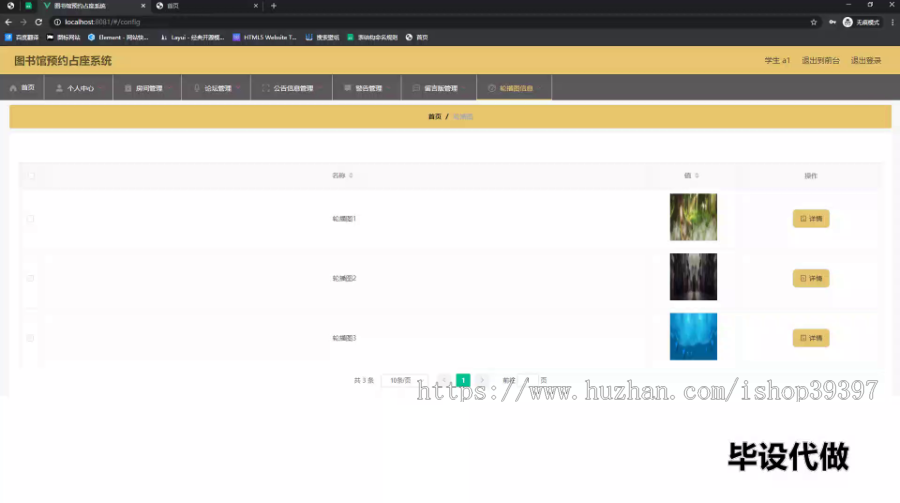Open details for 轮播图3 with 详情 button
The image size is (900, 503).
click(x=811, y=338)
